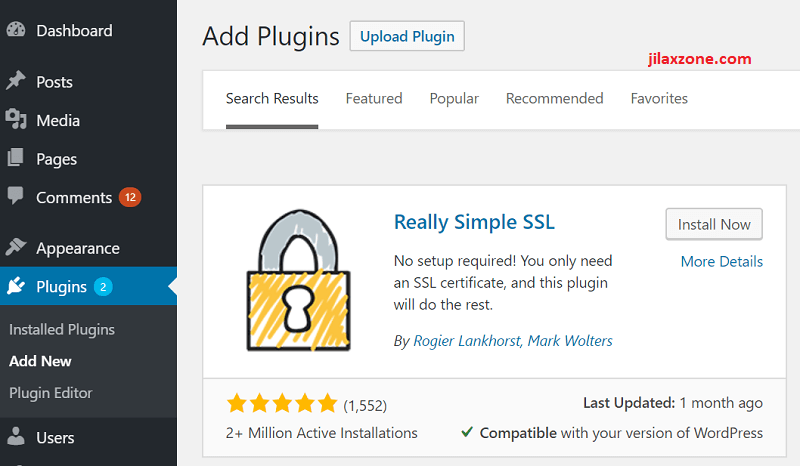Image resolution: width=800 pixels, height=466 pixels.
Task: Open the Really Simple SSL title link
Action: tap(474, 222)
